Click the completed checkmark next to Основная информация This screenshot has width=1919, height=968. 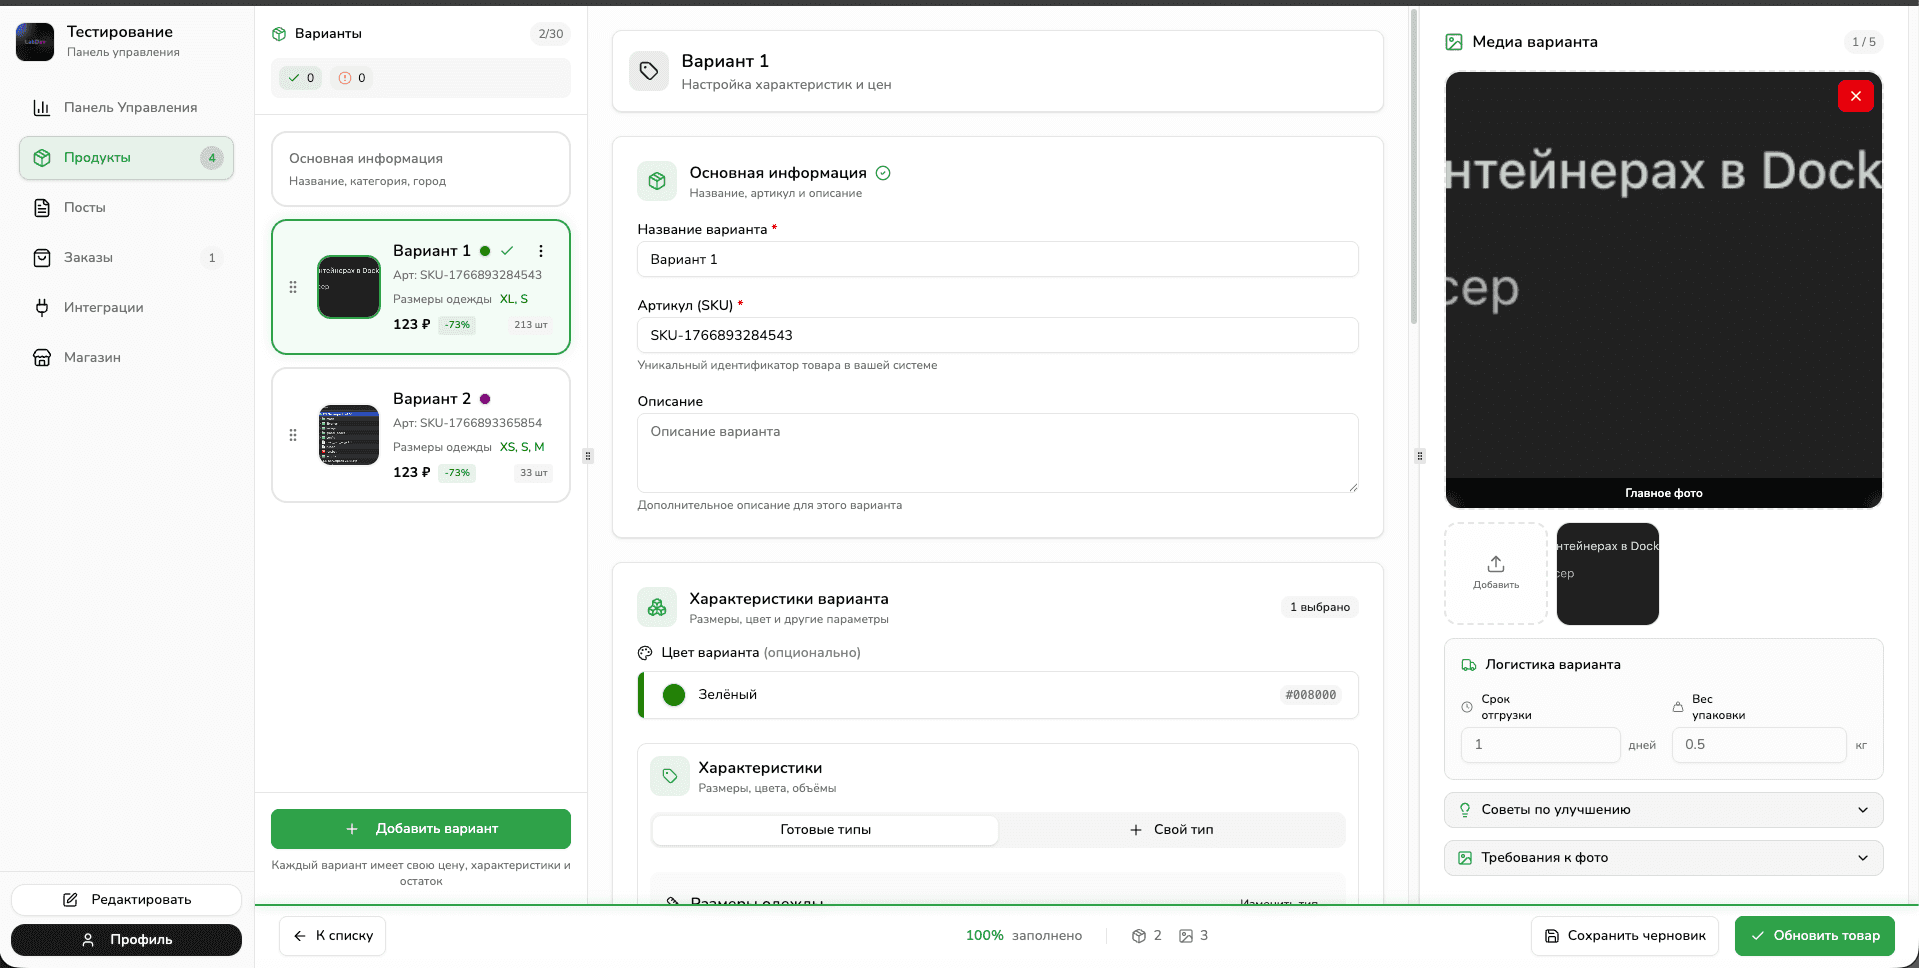point(883,172)
